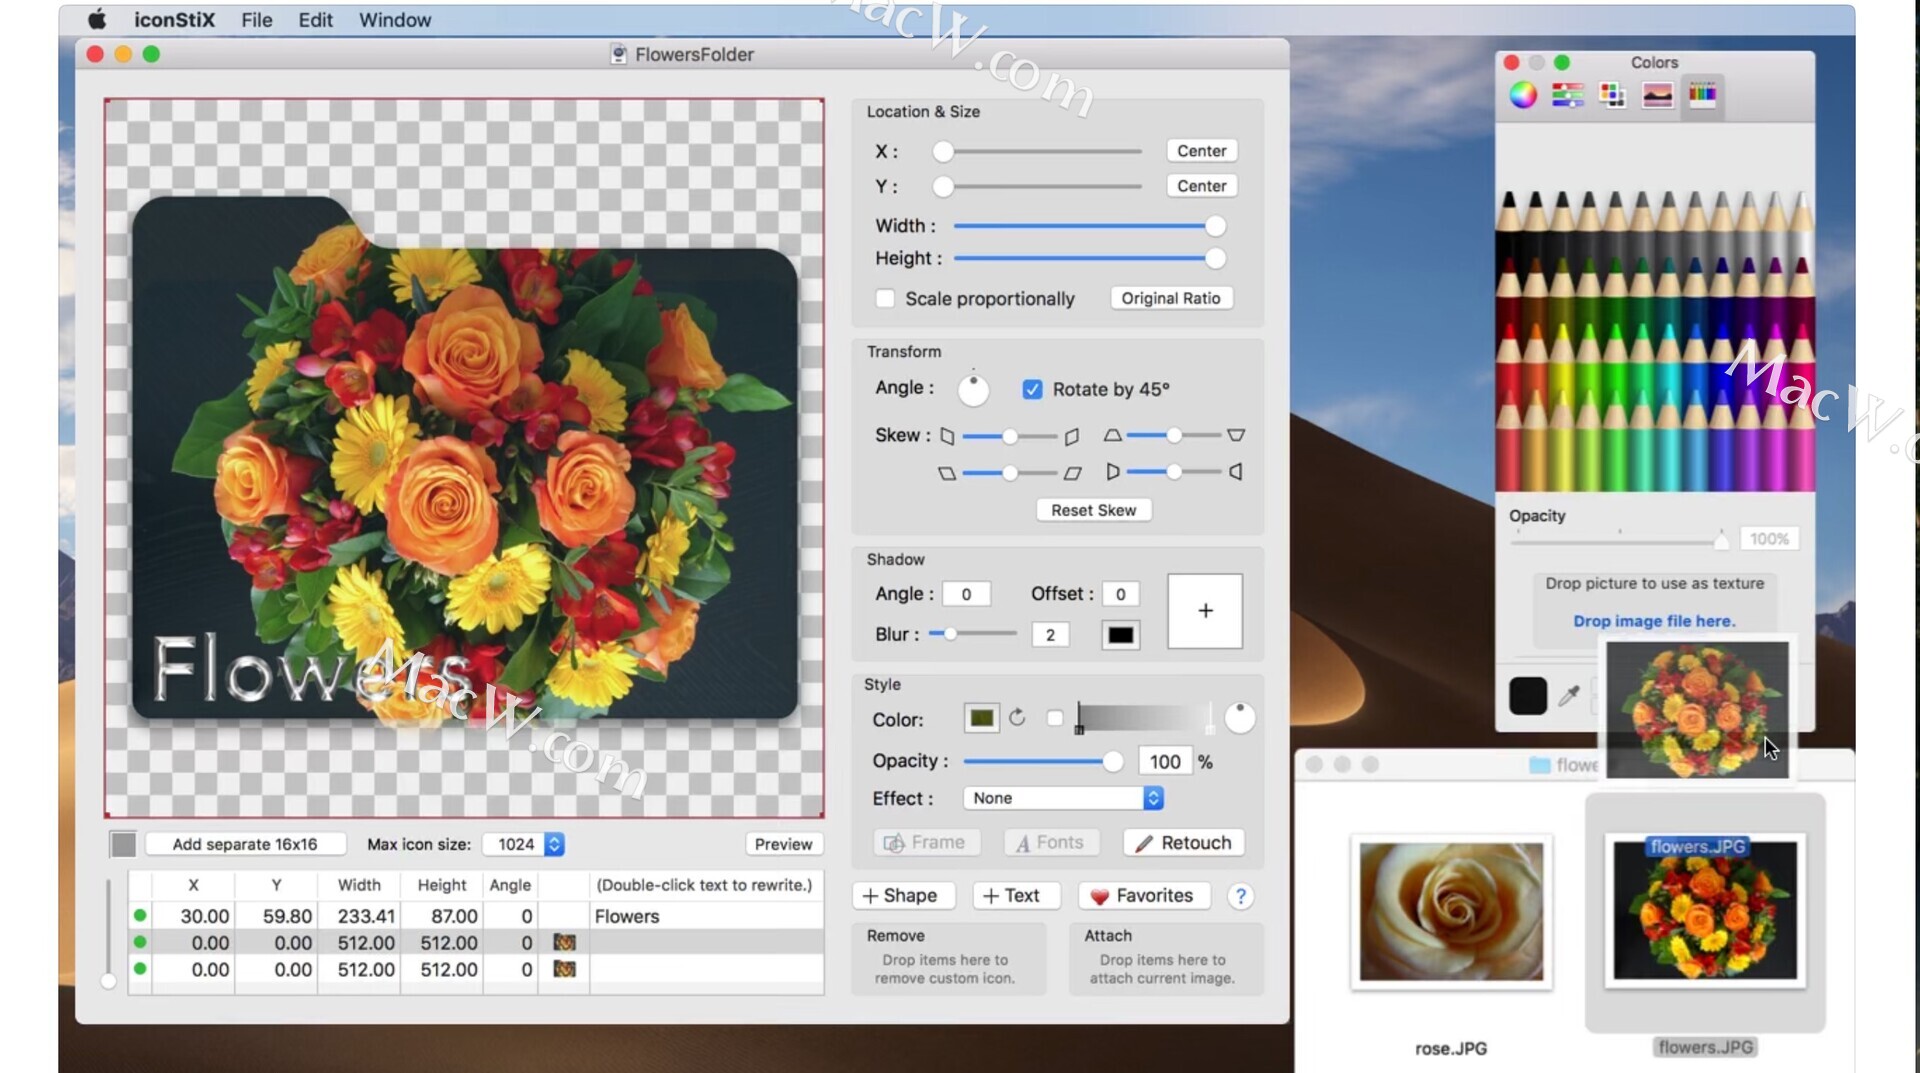Click the Flowers text layer name in table
Screen dimensions: 1920x1073
tap(627, 916)
